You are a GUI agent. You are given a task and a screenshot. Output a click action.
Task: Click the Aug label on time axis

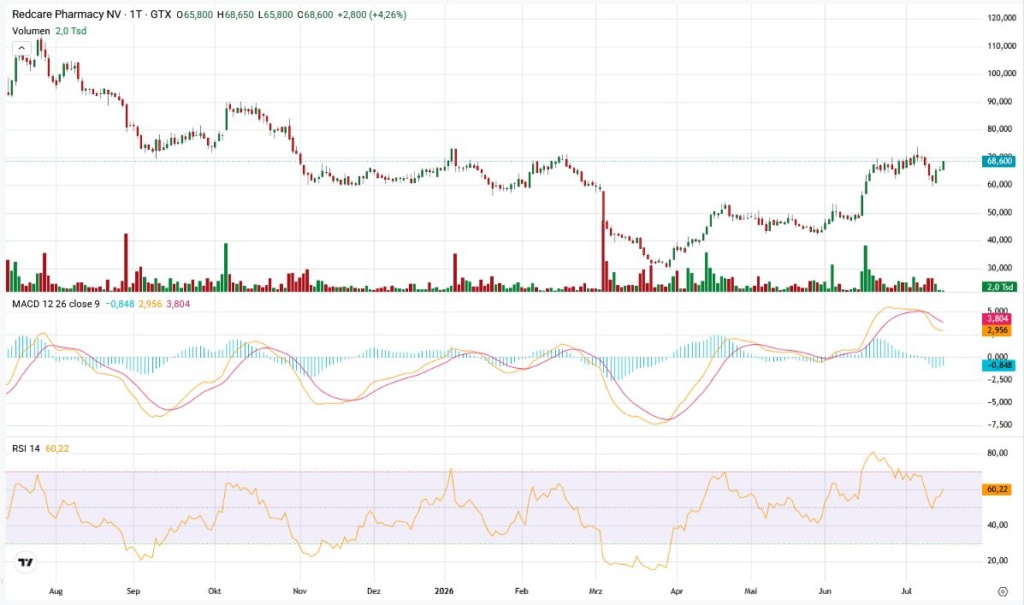click(x=56, y=591)
